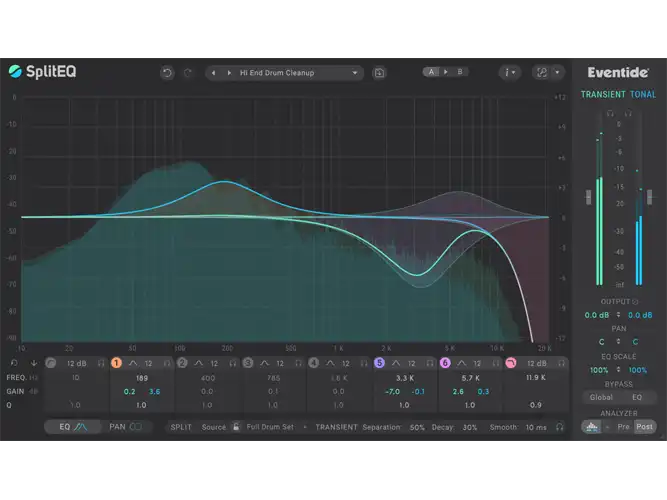Toggle the Source lock icon
The image size is (667, 500).
click(236, 426)
